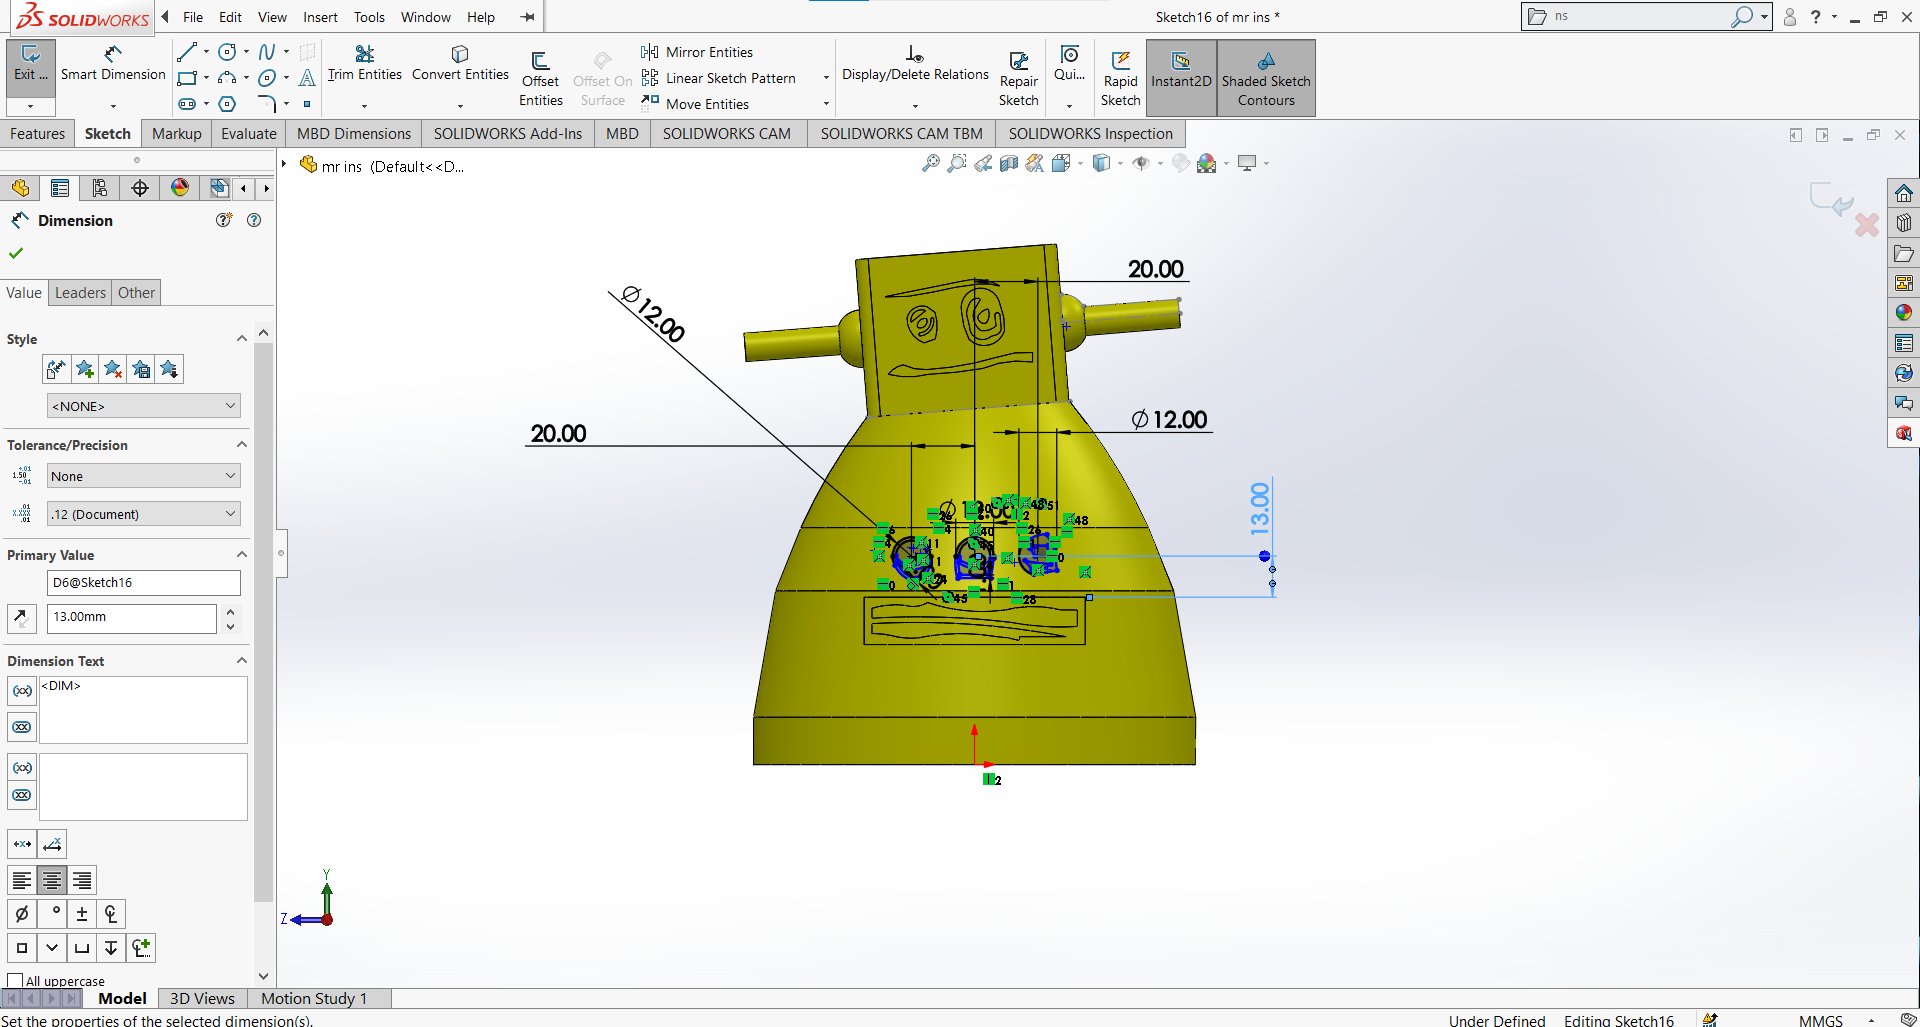This screenshot has width=1920, height=1027.
Task: Switch to Motion Study 1
Action: 315,998
